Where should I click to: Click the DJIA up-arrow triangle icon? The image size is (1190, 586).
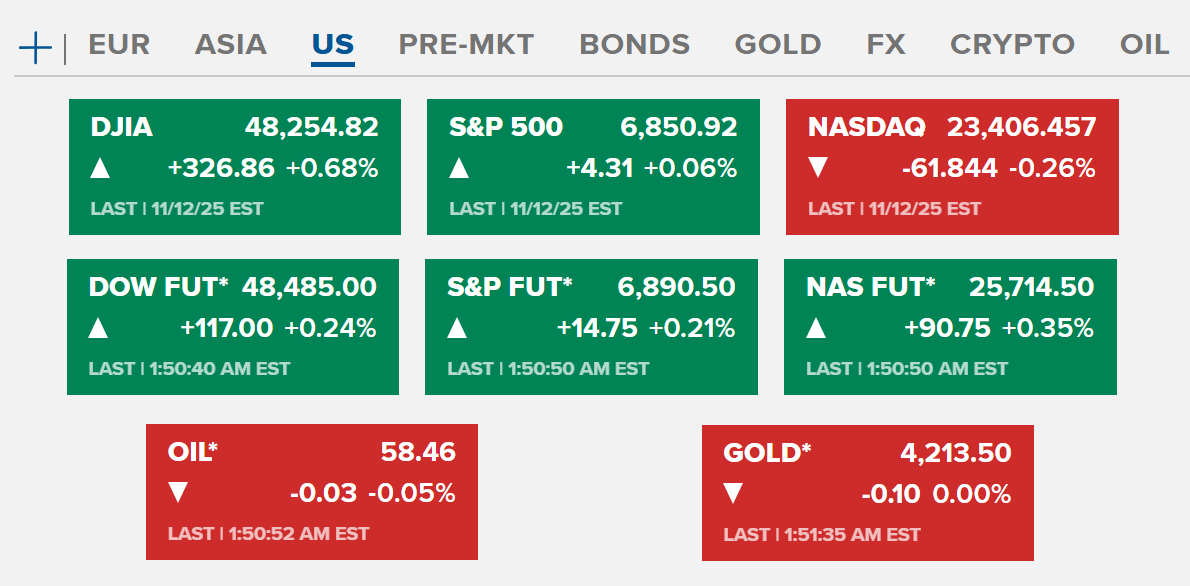[100, 168]
